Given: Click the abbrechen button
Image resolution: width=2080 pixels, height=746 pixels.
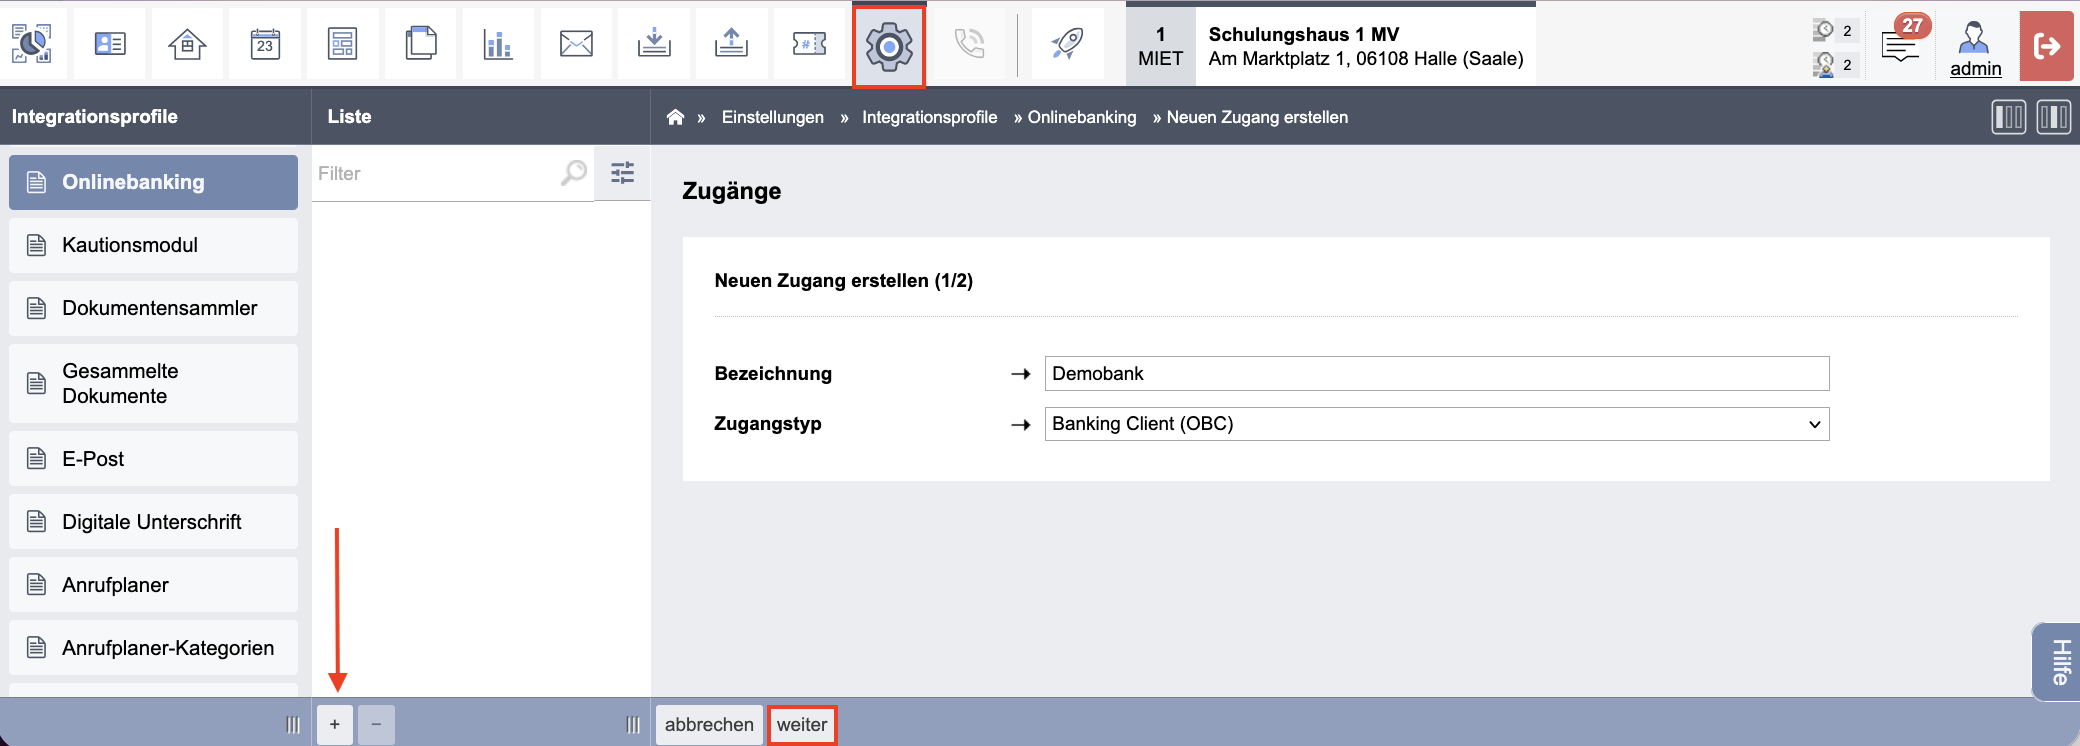Looking at the screenshot, I should (x=709, y=724).
